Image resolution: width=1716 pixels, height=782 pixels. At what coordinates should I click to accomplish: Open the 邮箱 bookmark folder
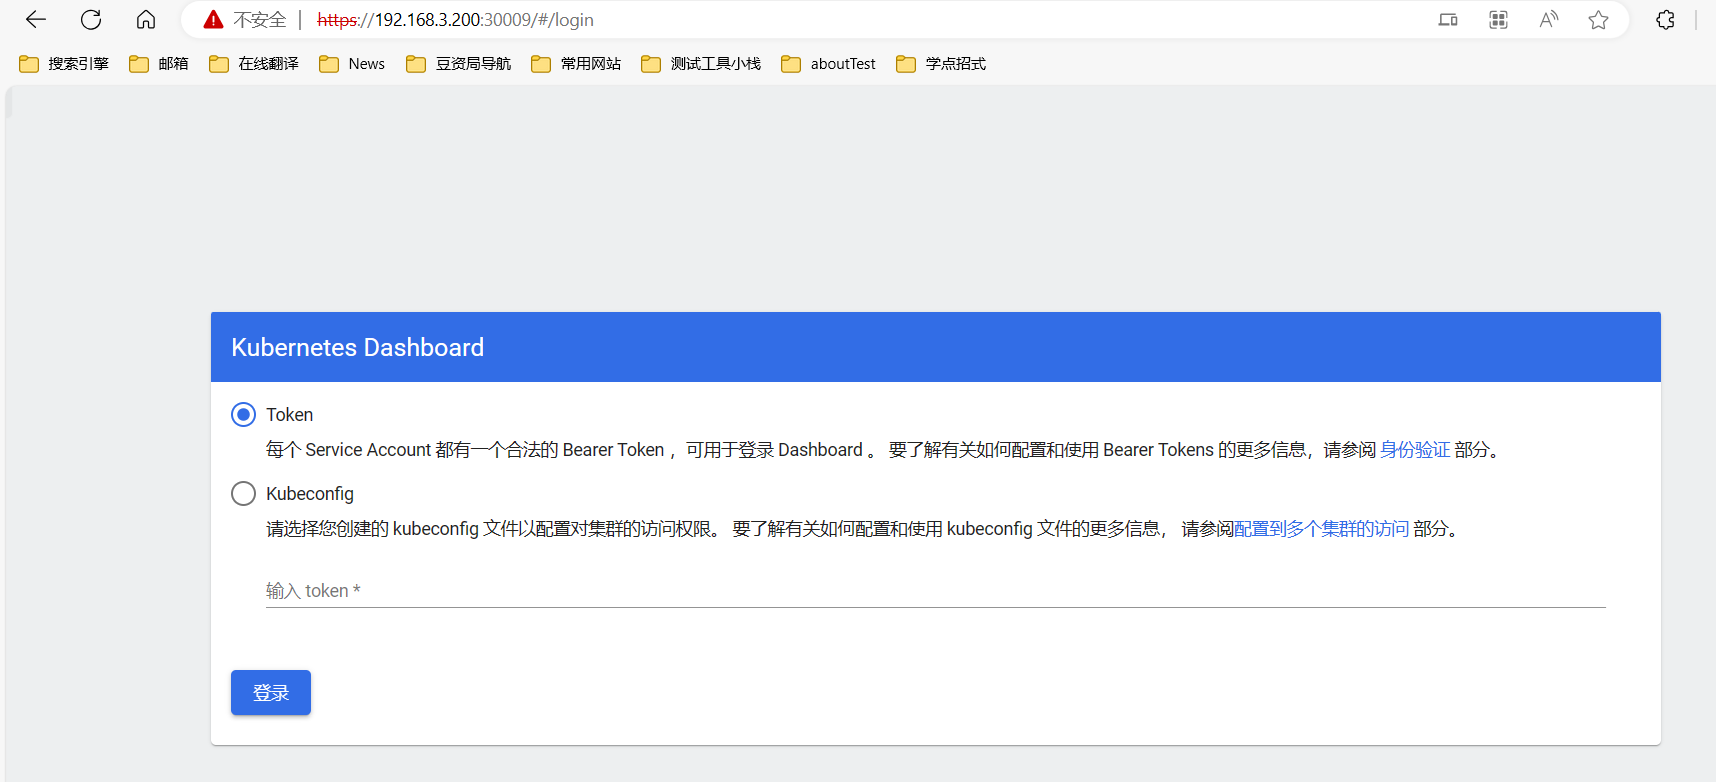[x=159, y=64]
